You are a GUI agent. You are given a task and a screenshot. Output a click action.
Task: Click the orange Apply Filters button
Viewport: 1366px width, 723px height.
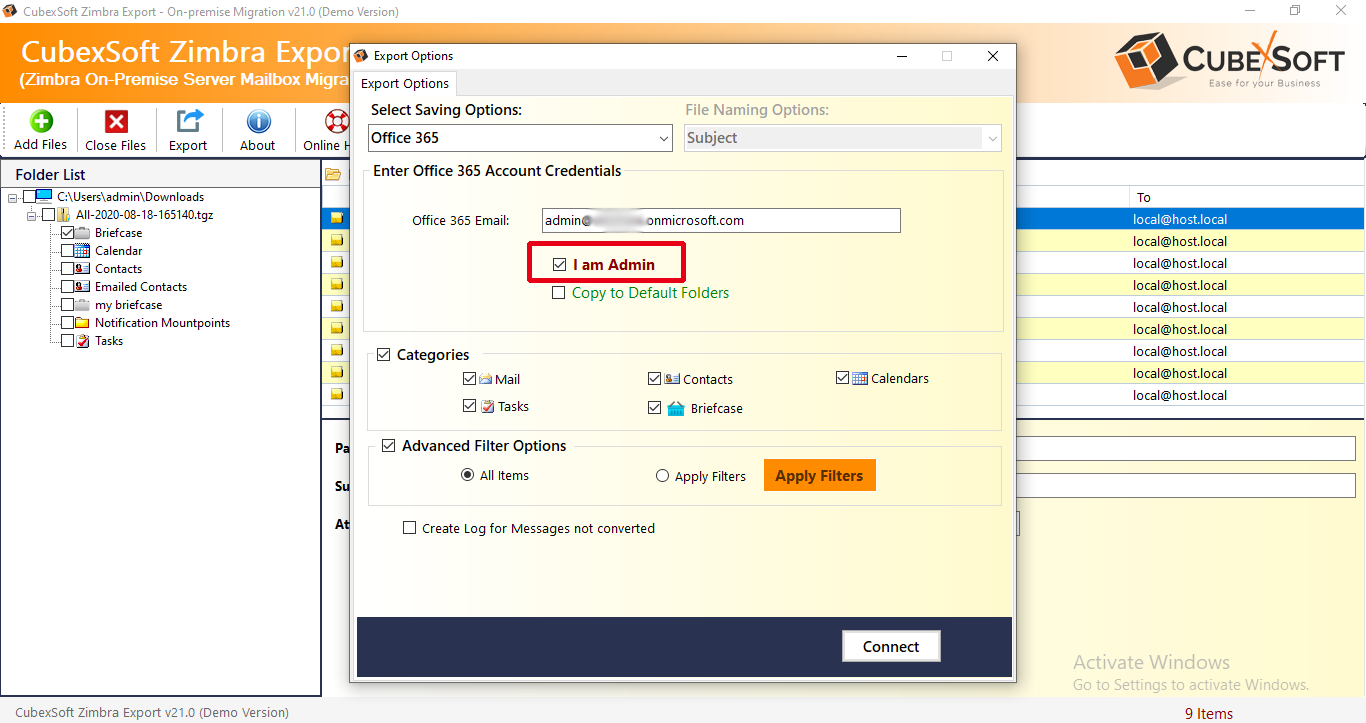pyautogui.click(x=820, y=475)
